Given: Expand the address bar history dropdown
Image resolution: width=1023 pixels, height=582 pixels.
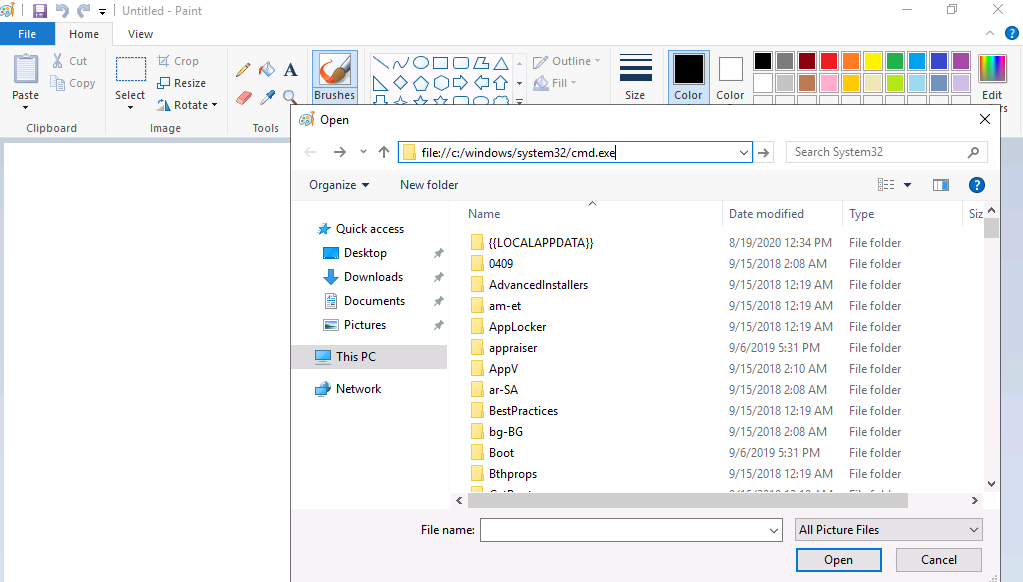Looking at the screenshot, I should [743, 153].
